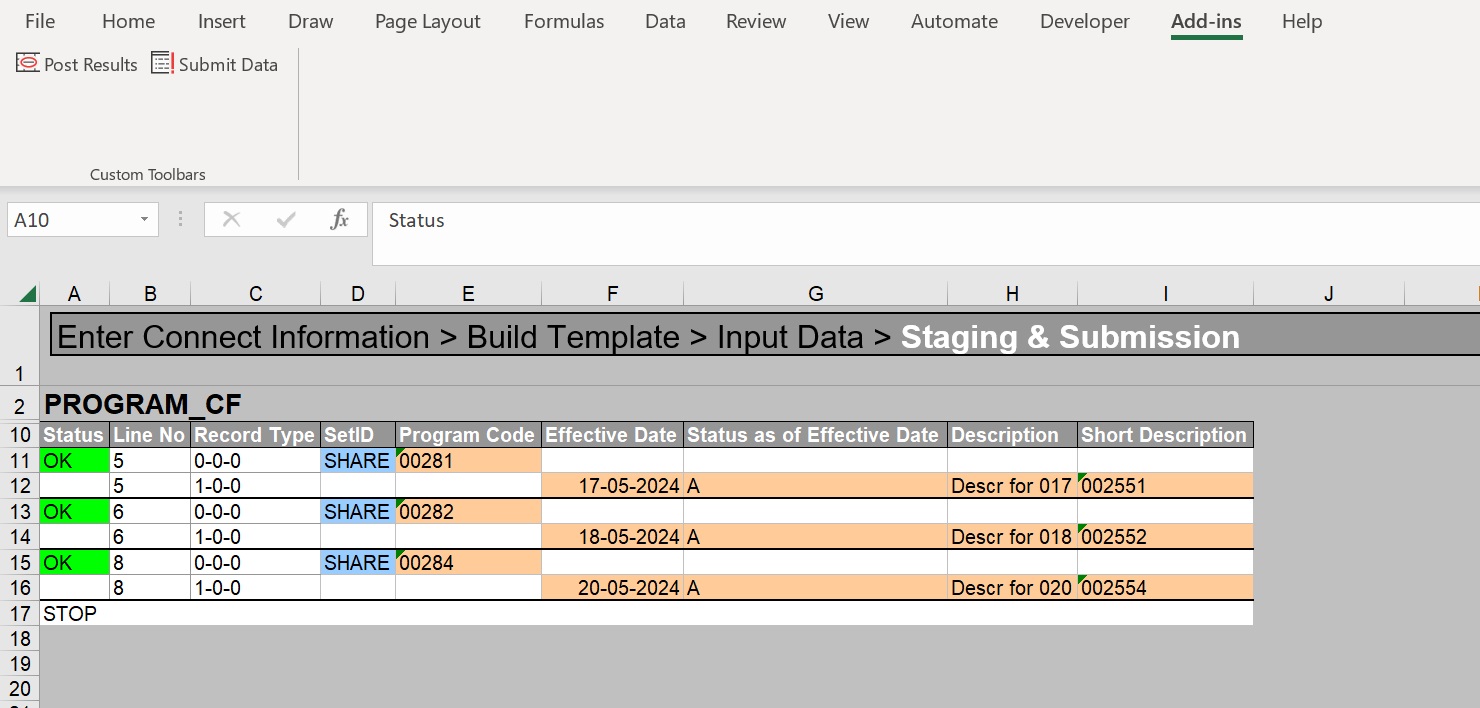Select the STOP cell
This screenshot has width=1480, height=708.
click(x=72, y=613)
